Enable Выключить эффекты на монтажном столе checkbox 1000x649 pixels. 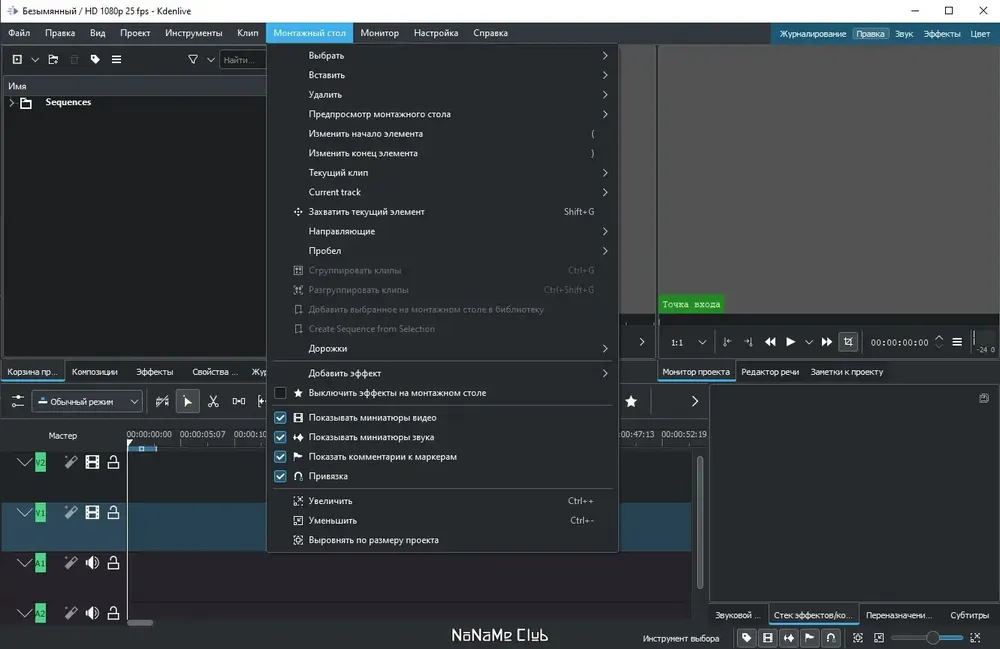pos(280,393)
